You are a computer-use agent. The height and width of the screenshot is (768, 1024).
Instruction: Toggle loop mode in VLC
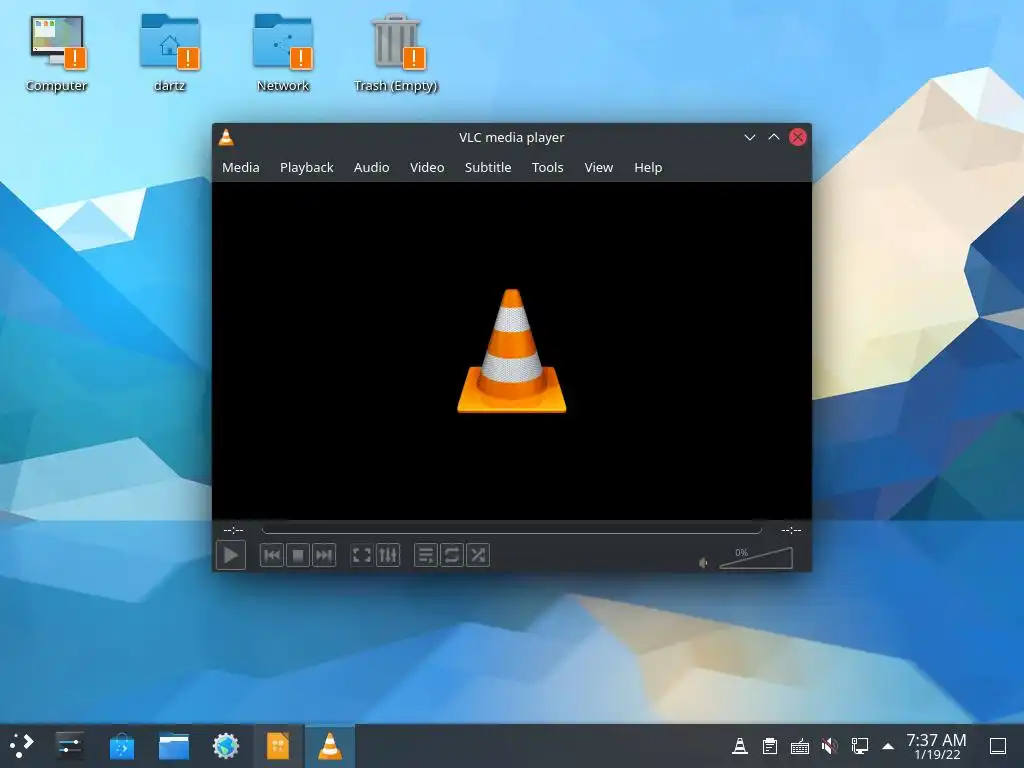(x=452, y=555)
